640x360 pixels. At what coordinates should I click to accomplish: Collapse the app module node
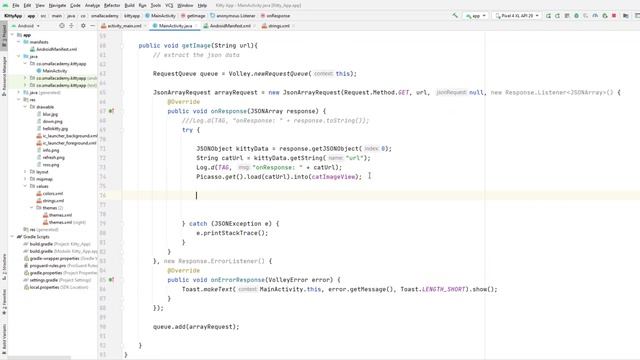coord(12,35)
